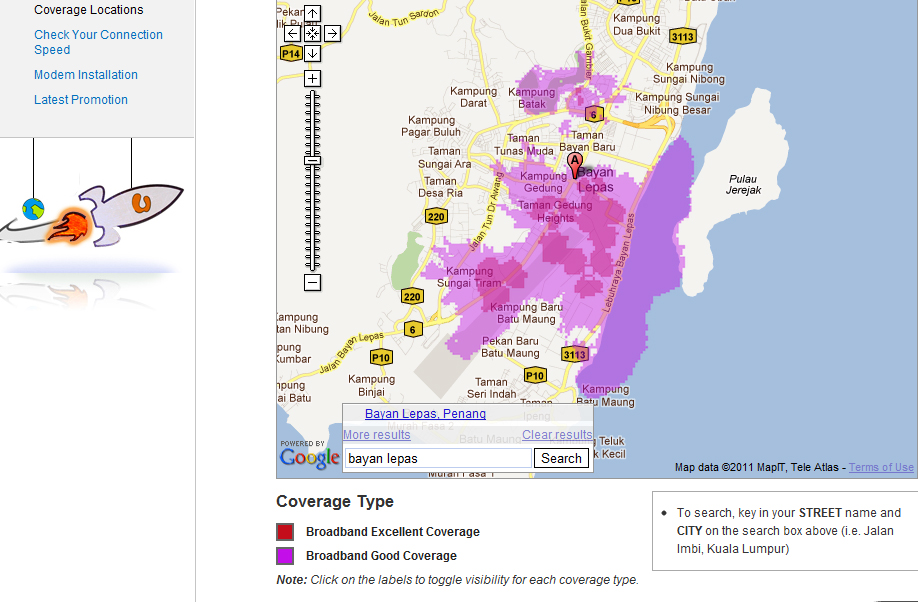The image size is (918, 602).
Task: Zoom in with the plus button
Action: pos(313,78)
